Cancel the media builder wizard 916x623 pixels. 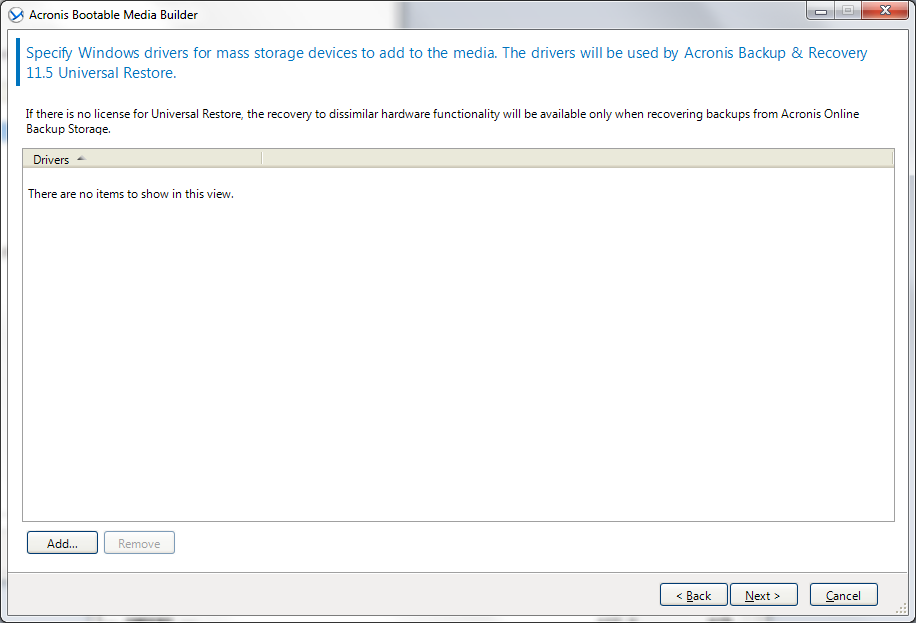(844, 595)
